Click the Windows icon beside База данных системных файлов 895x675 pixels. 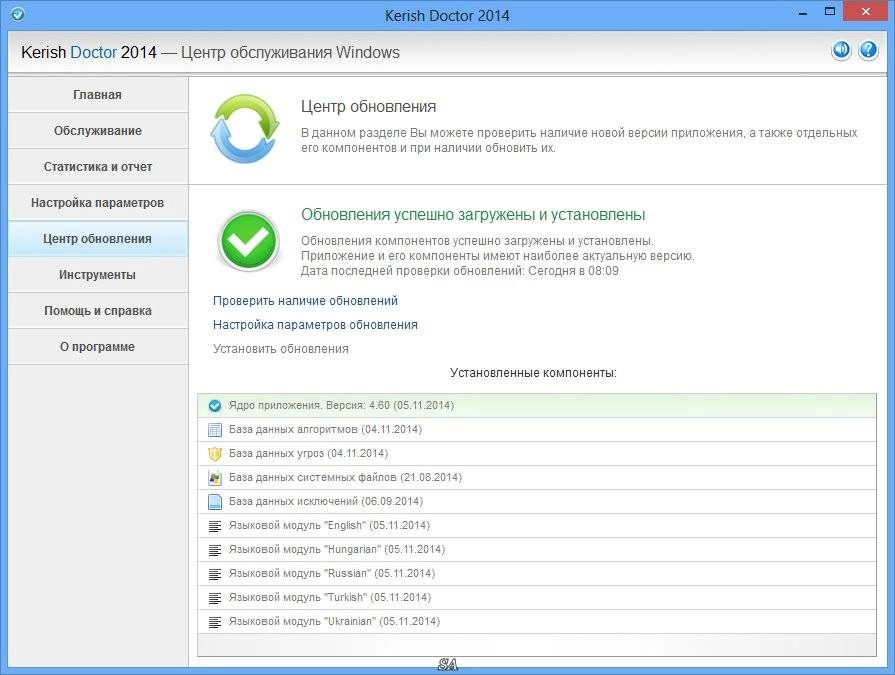point(215,478)
